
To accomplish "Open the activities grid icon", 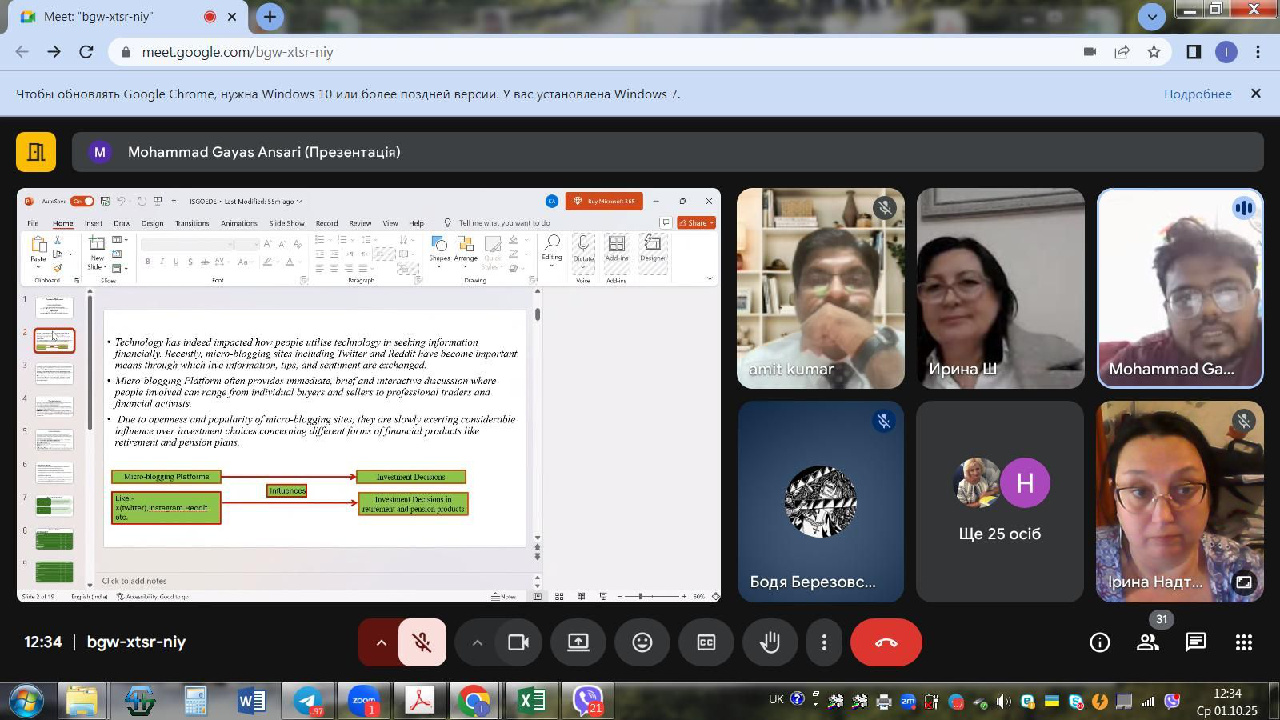I will (x=1244, y=642).
